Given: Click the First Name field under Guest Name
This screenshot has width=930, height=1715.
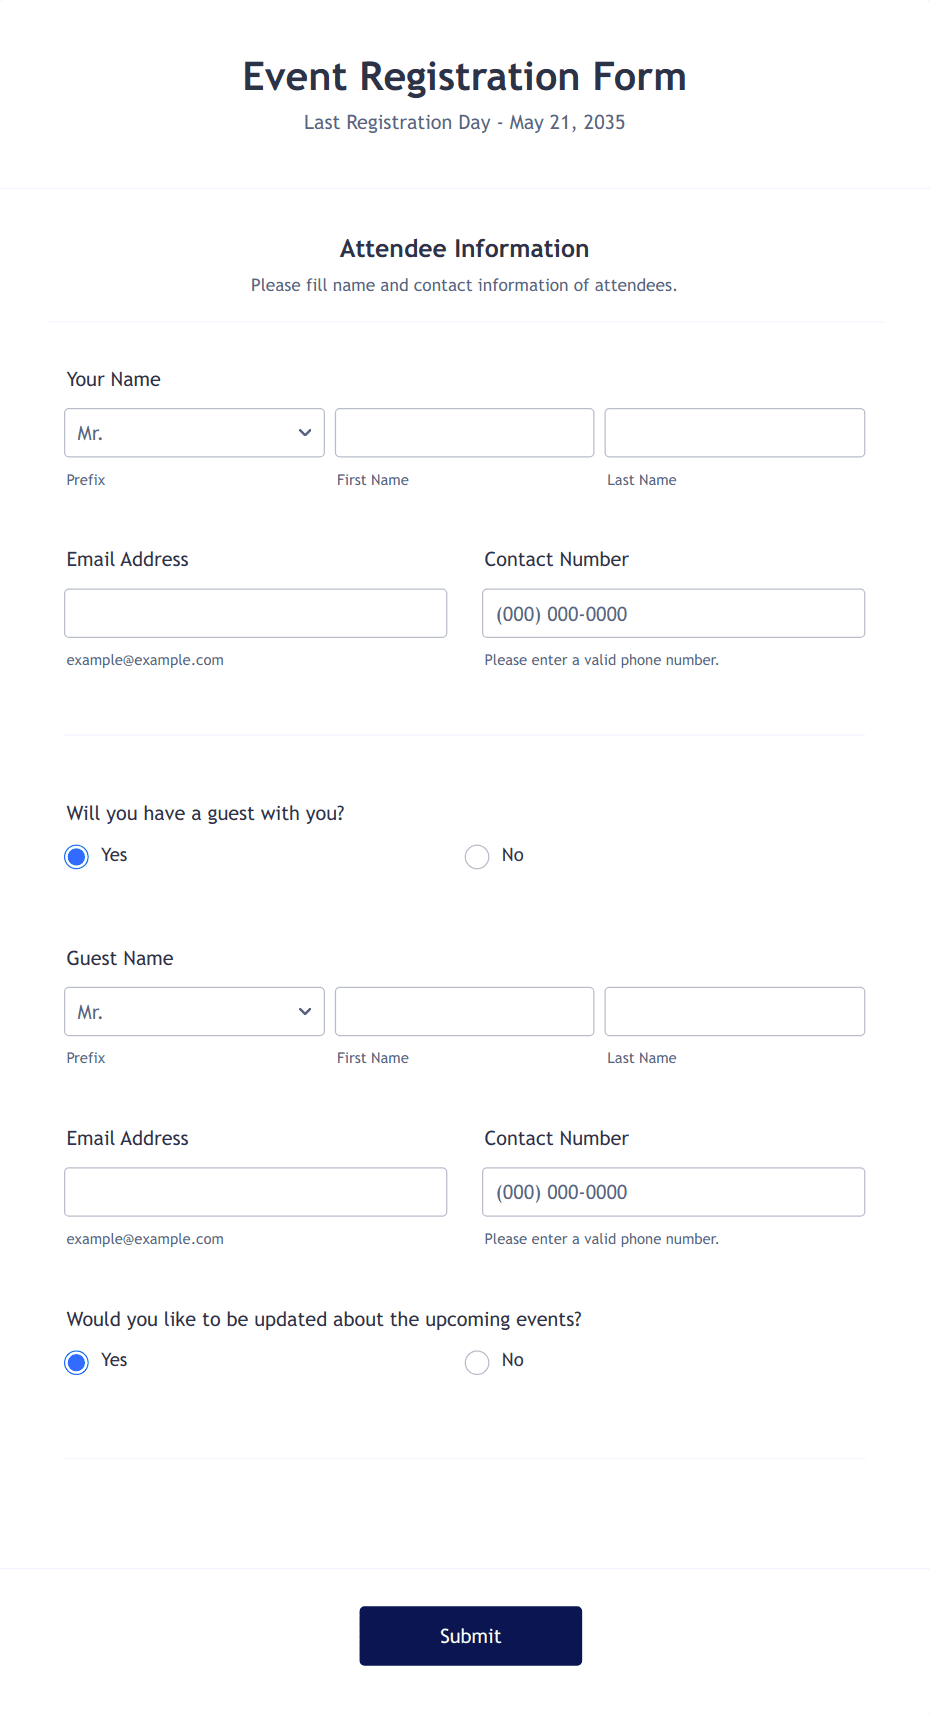Looking at the screenshot, I should click(464, 1011).
